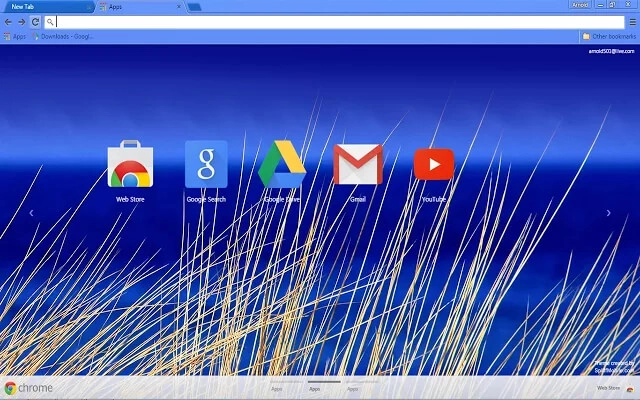Open the Web Store app
The height and width of the screenshot is (400, 640).
point(130,165)
